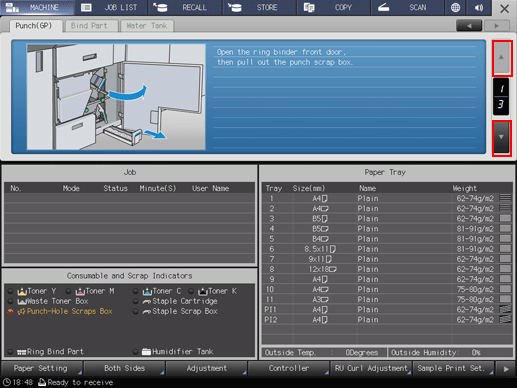Viewport: 517px width, 388px height.
Task: Select the Staple Cartridge indicator
Action: (176, 301)
